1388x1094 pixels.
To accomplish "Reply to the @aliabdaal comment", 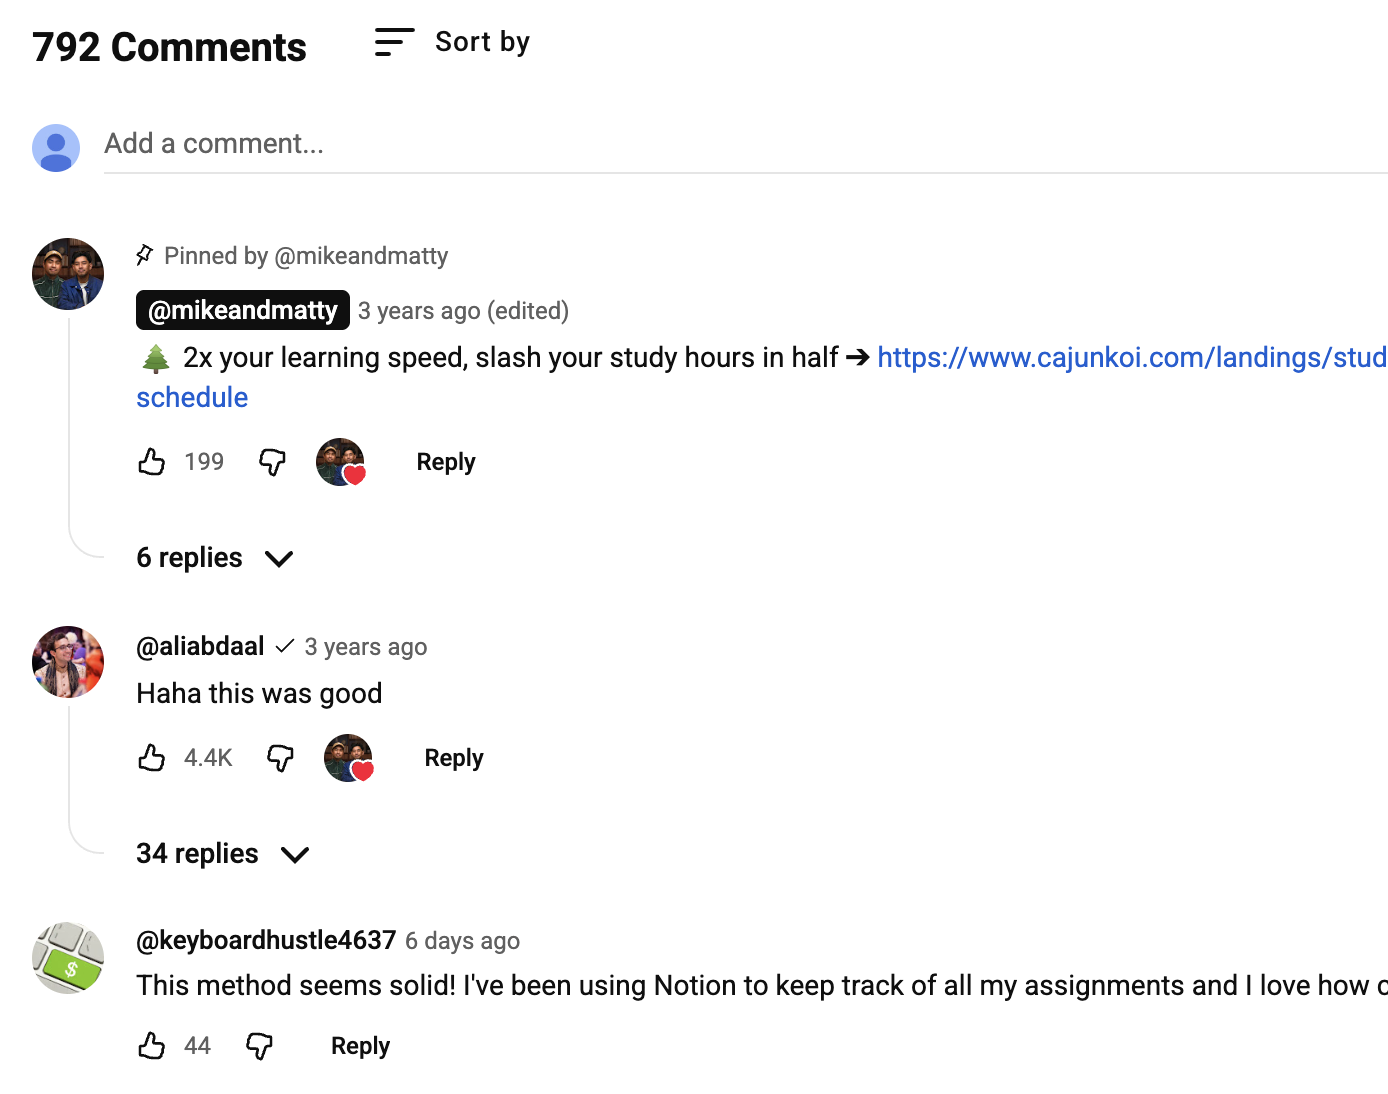I will click(x=454, y=758).
